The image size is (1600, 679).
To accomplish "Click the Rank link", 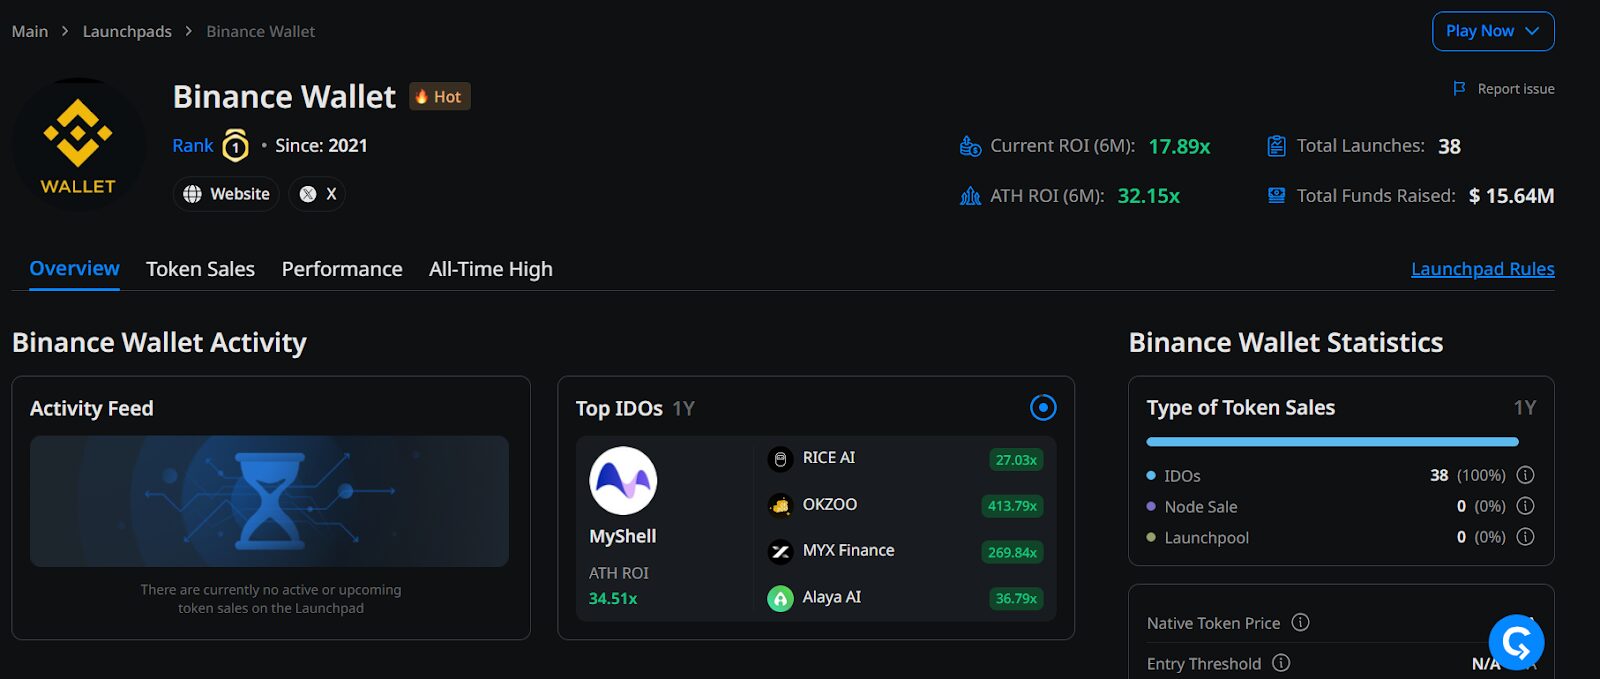I will tap(193, 146).
